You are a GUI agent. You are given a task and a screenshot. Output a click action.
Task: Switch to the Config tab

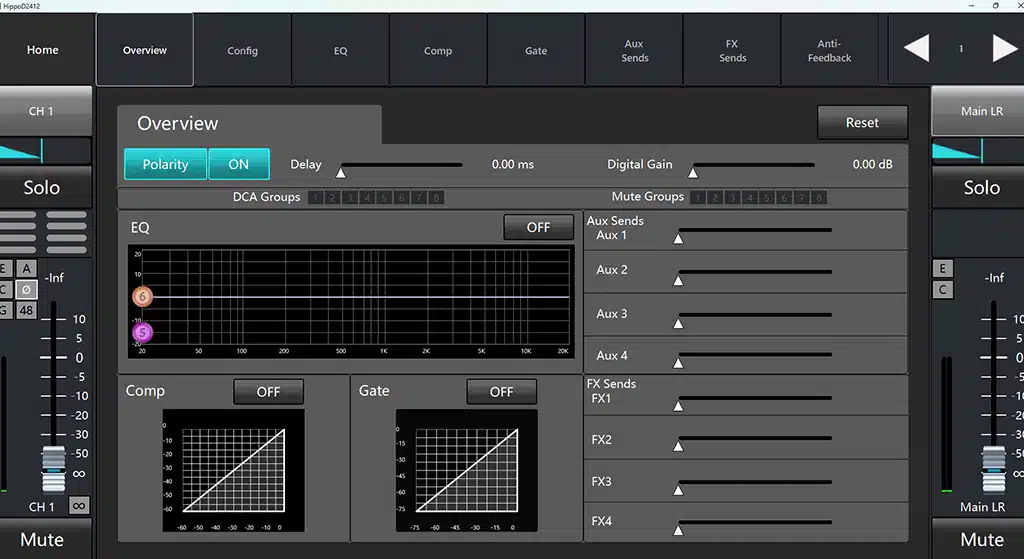pyautogui.click(x=242, y=50)
